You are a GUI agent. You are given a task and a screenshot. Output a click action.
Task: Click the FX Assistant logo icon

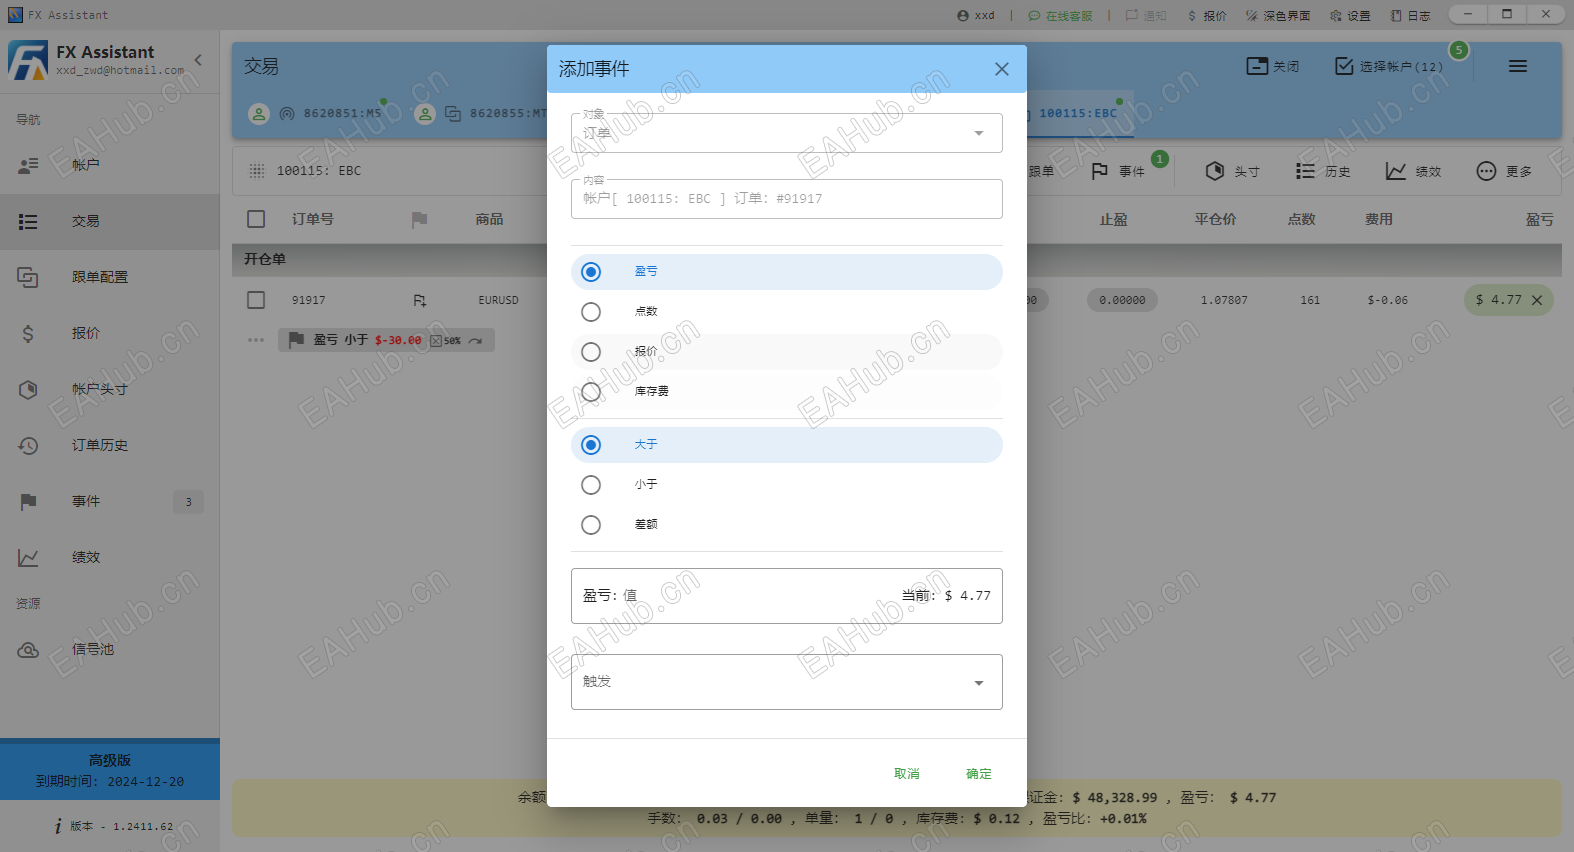28,60
